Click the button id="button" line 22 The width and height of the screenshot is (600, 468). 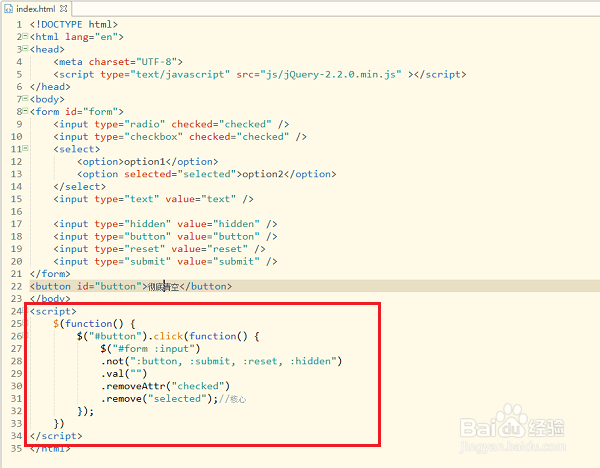pyautogui.click(x=131, y=286)
